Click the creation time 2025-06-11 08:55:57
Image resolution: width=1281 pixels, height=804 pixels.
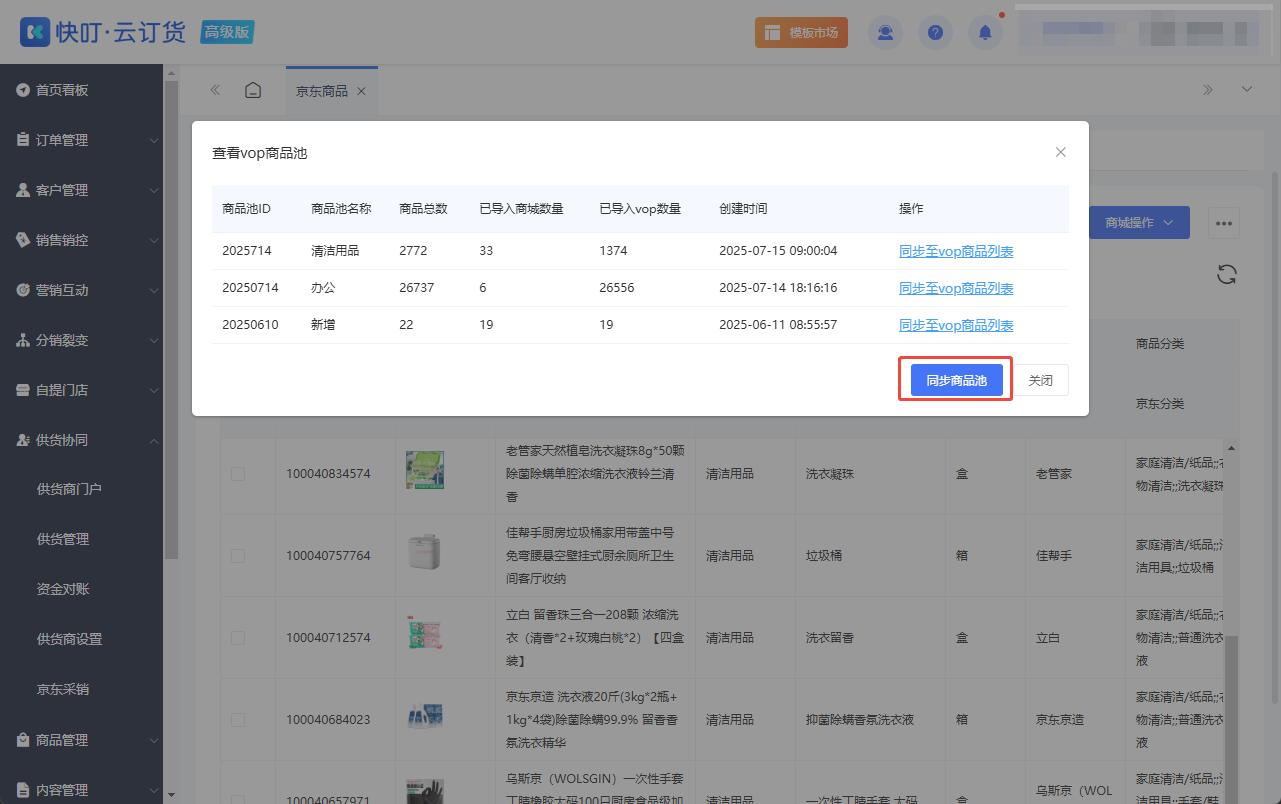778,325
